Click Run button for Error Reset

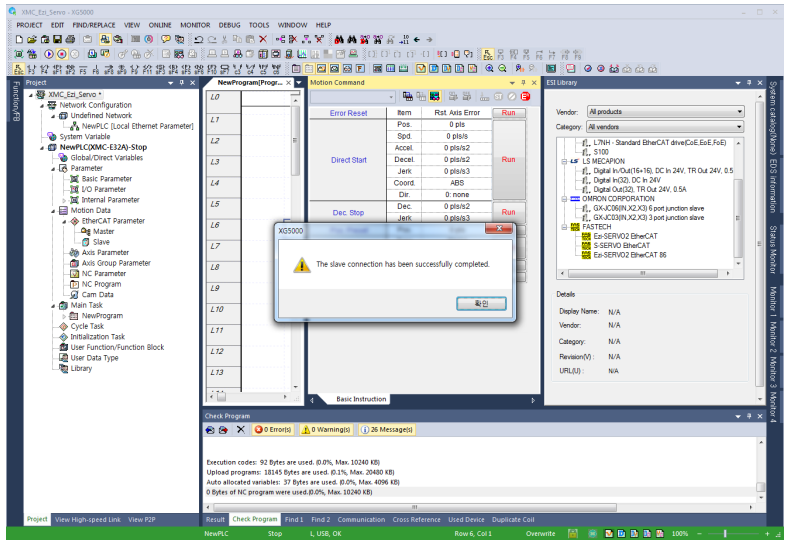508,113
